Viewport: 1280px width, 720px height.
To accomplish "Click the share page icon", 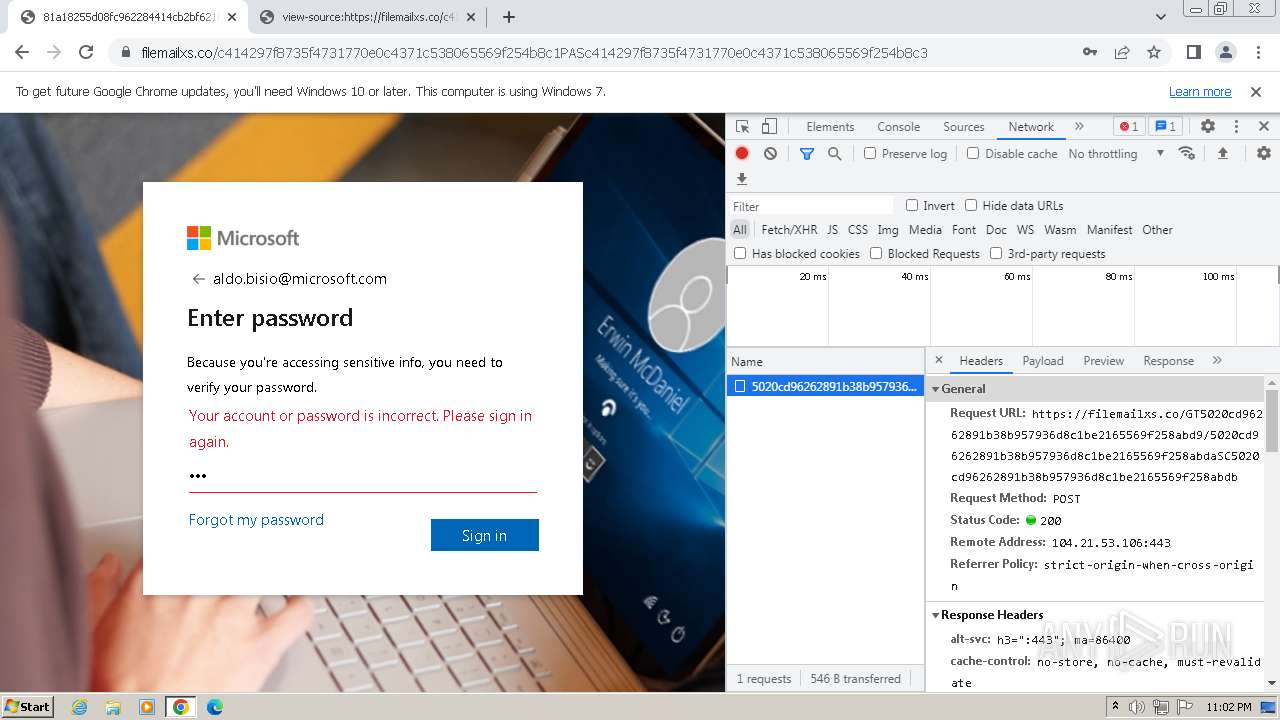I will [x=1122, y=52].
